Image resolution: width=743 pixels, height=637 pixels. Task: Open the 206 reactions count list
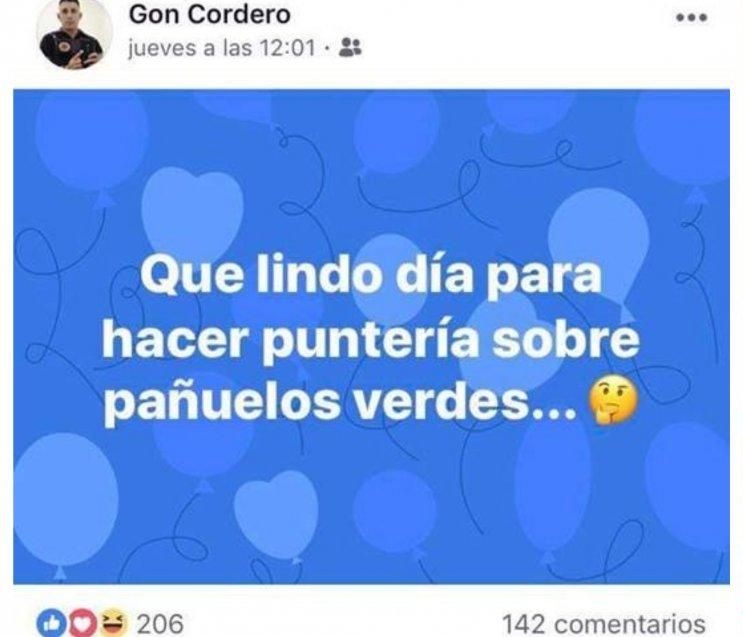click(x=160, y=624)
